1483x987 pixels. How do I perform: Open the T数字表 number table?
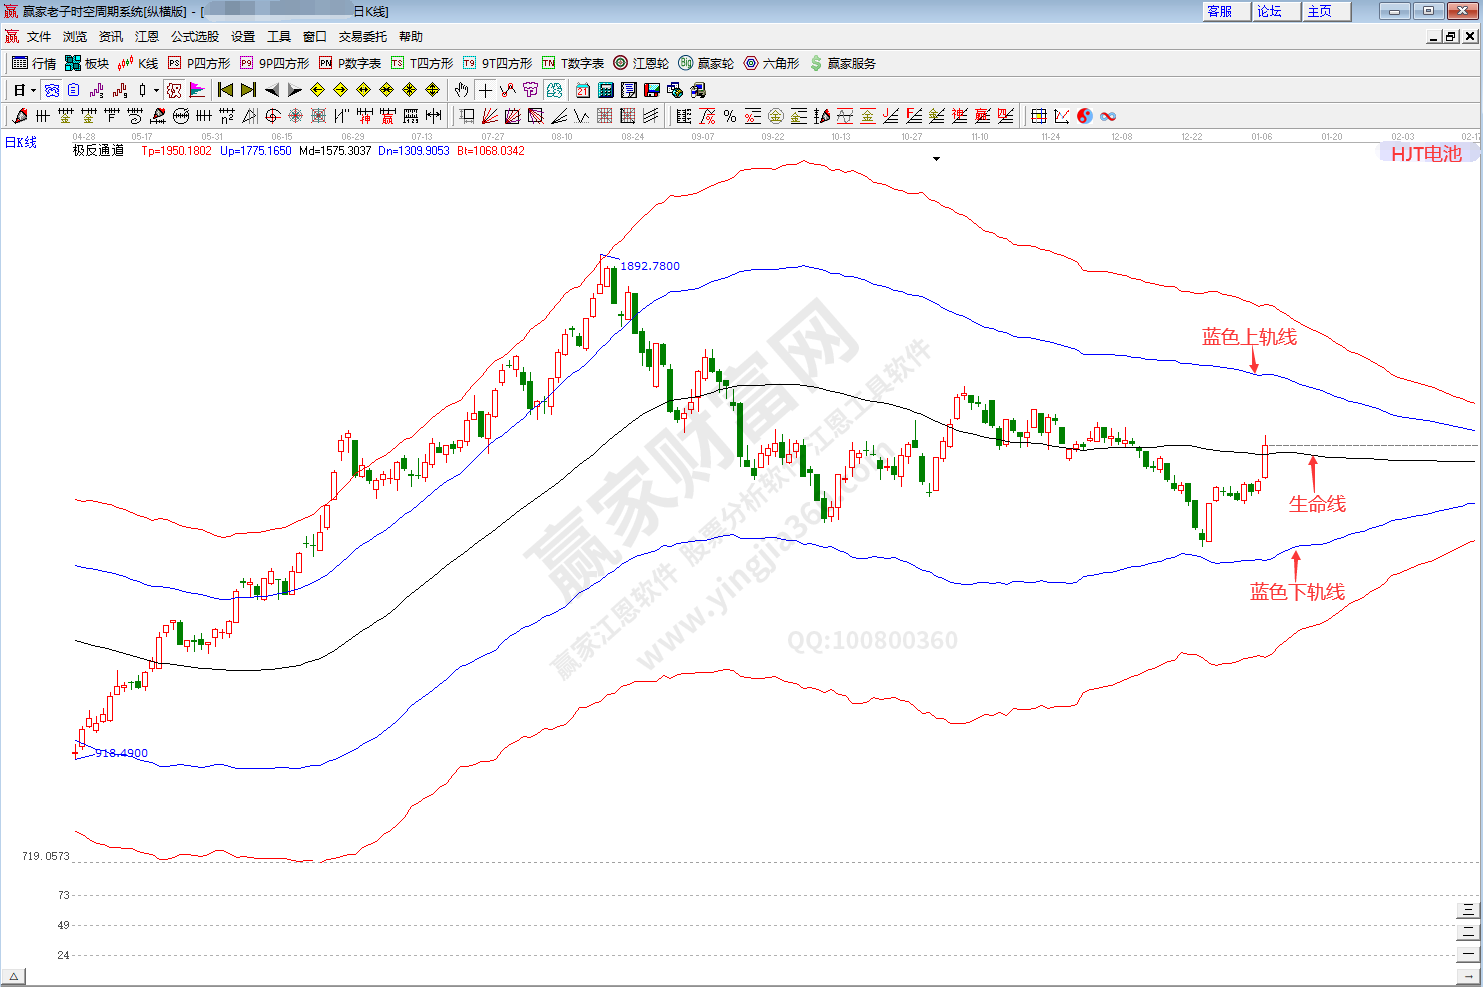coord(572,63)
